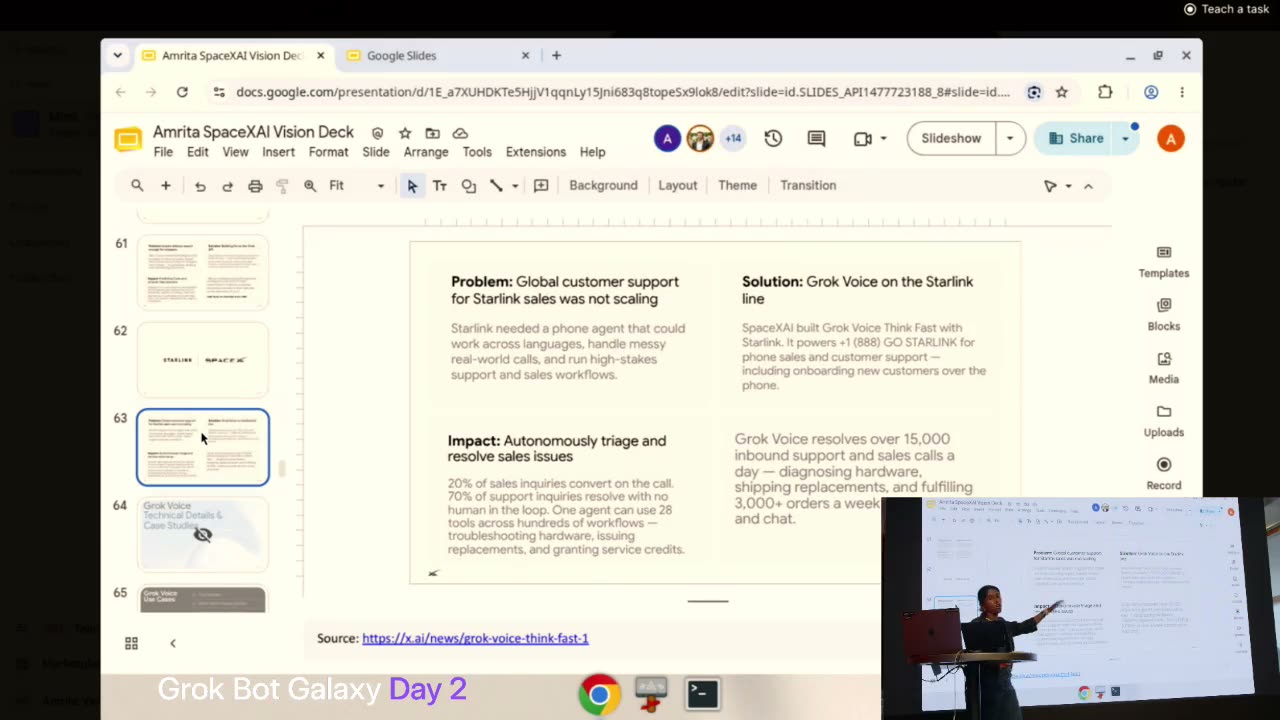Click the address bar URL
The width and height of the screenshot is (1280, 720).
pos(623,92)
